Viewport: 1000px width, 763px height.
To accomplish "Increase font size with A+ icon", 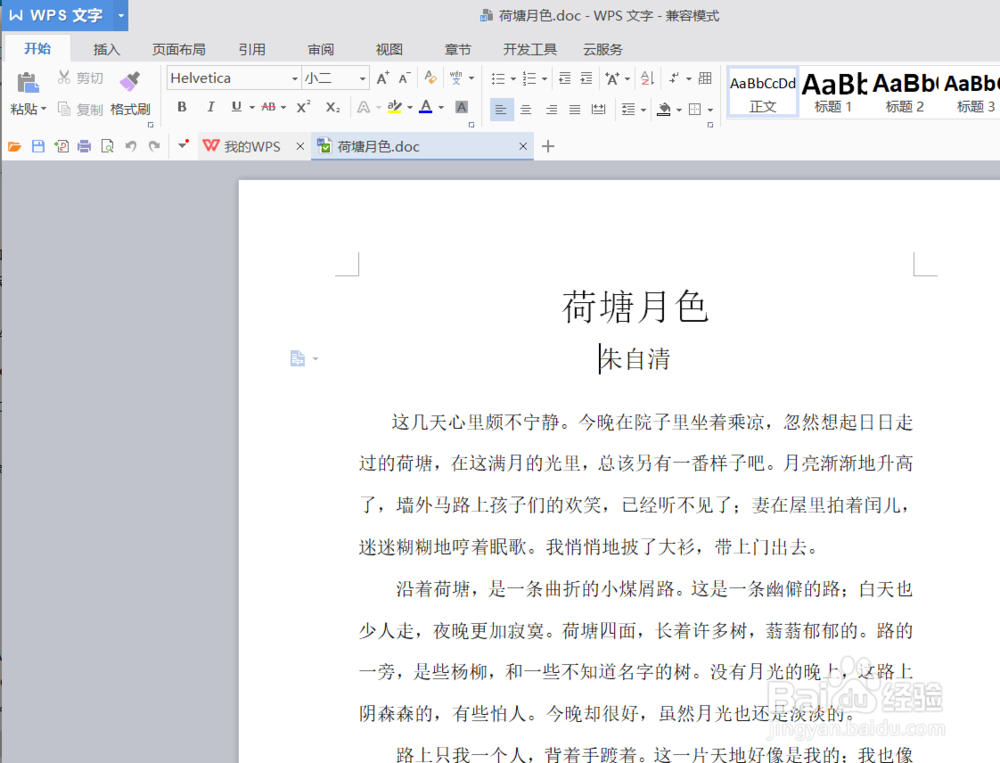I will 383,78.
